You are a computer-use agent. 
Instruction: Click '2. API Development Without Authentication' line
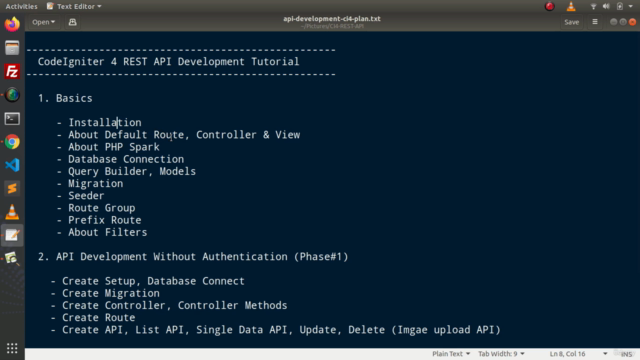click(x=193, y=257)
